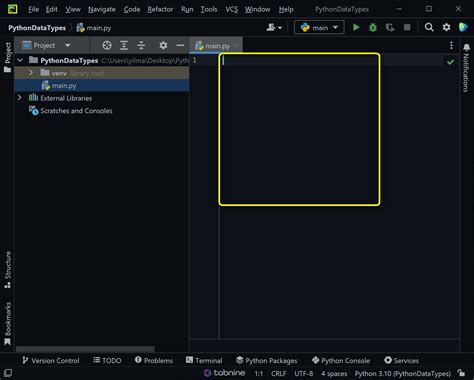
Task: Open Bookmarks tool window sidebar button
Action: click(x=8, y=324)
